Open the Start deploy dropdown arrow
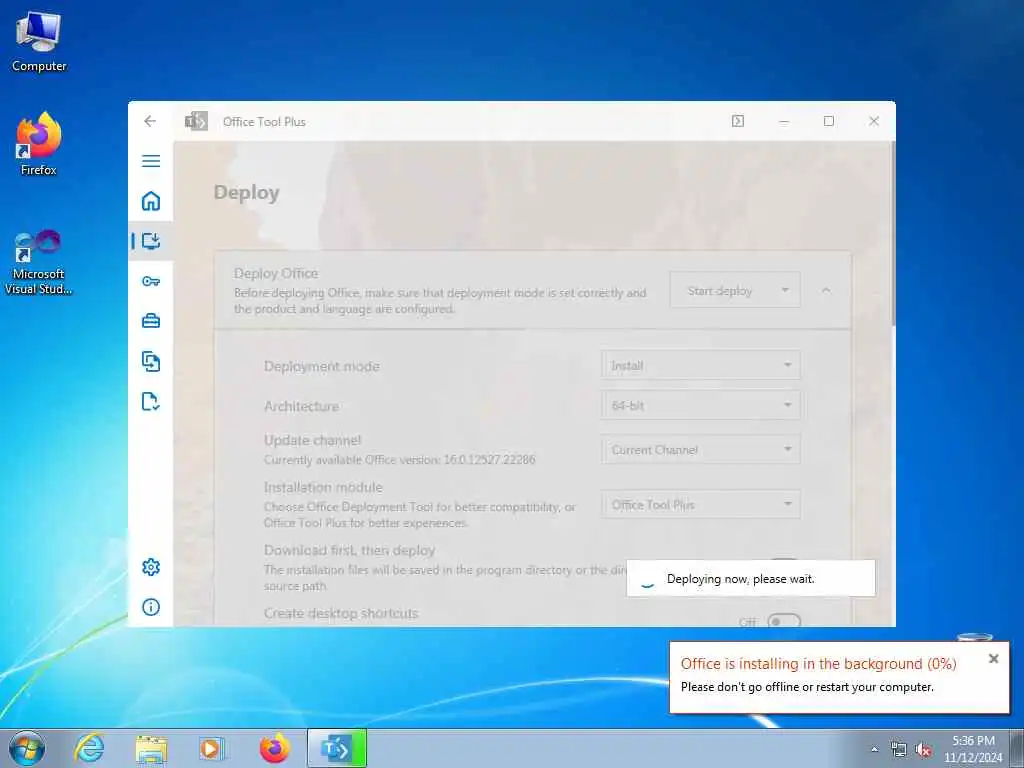The height and width of the screenshot is (768, 1024). coord(786,290)
